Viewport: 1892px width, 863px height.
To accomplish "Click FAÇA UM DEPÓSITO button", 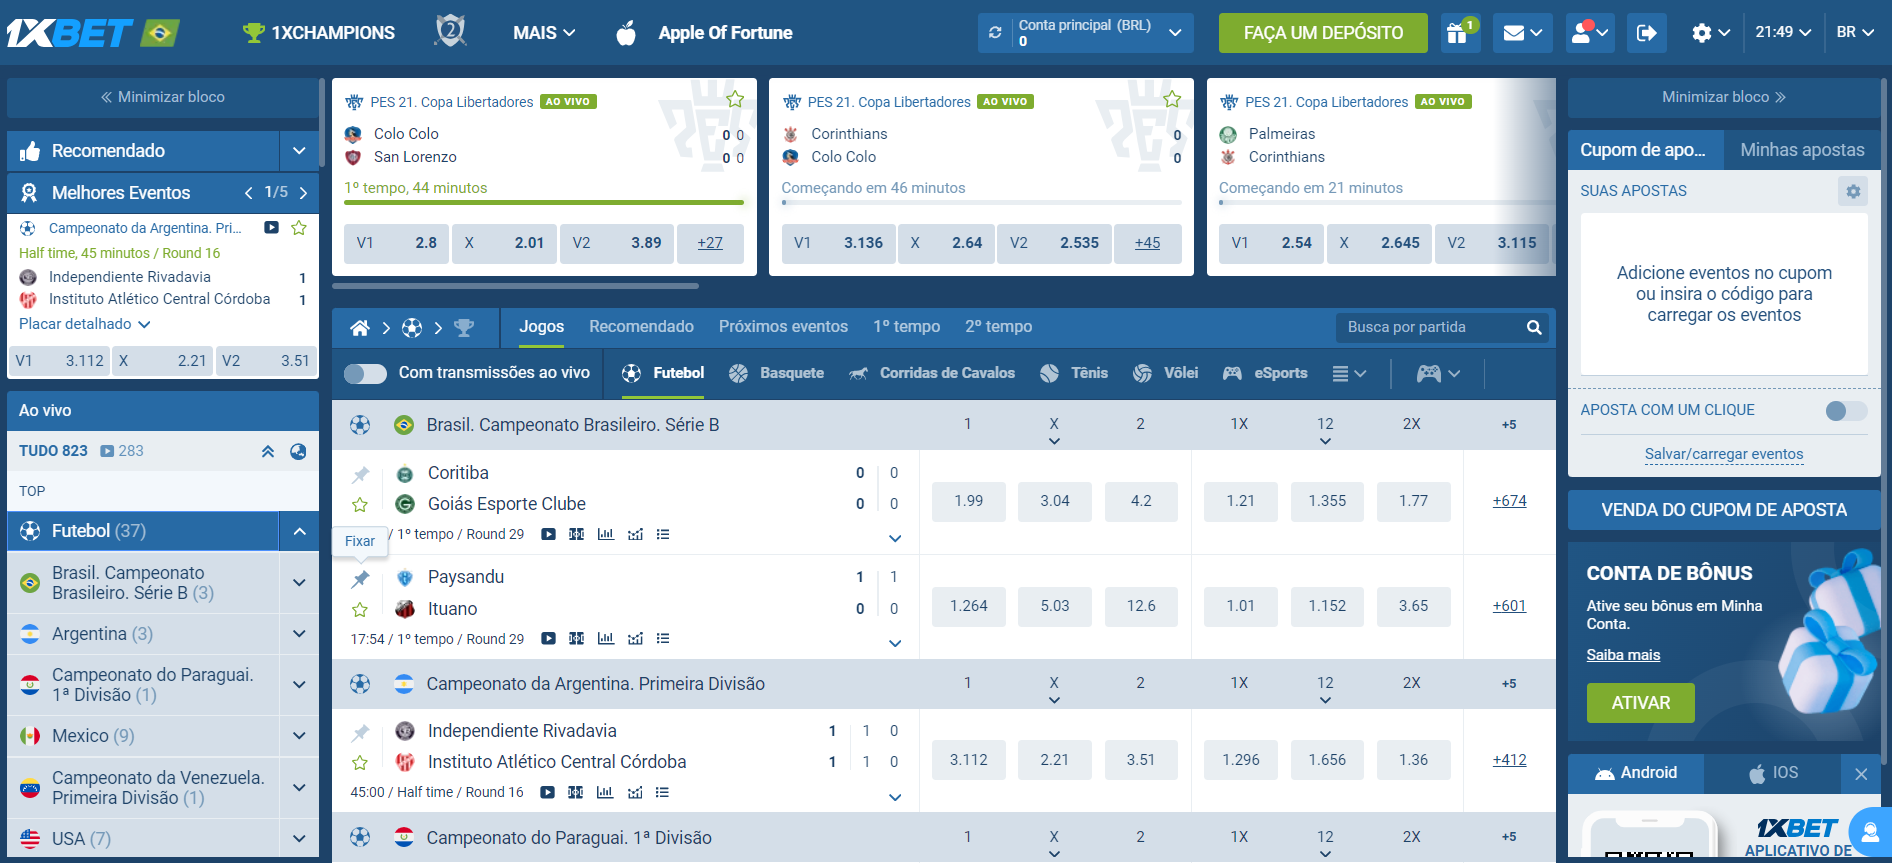I will [1323, 33].
